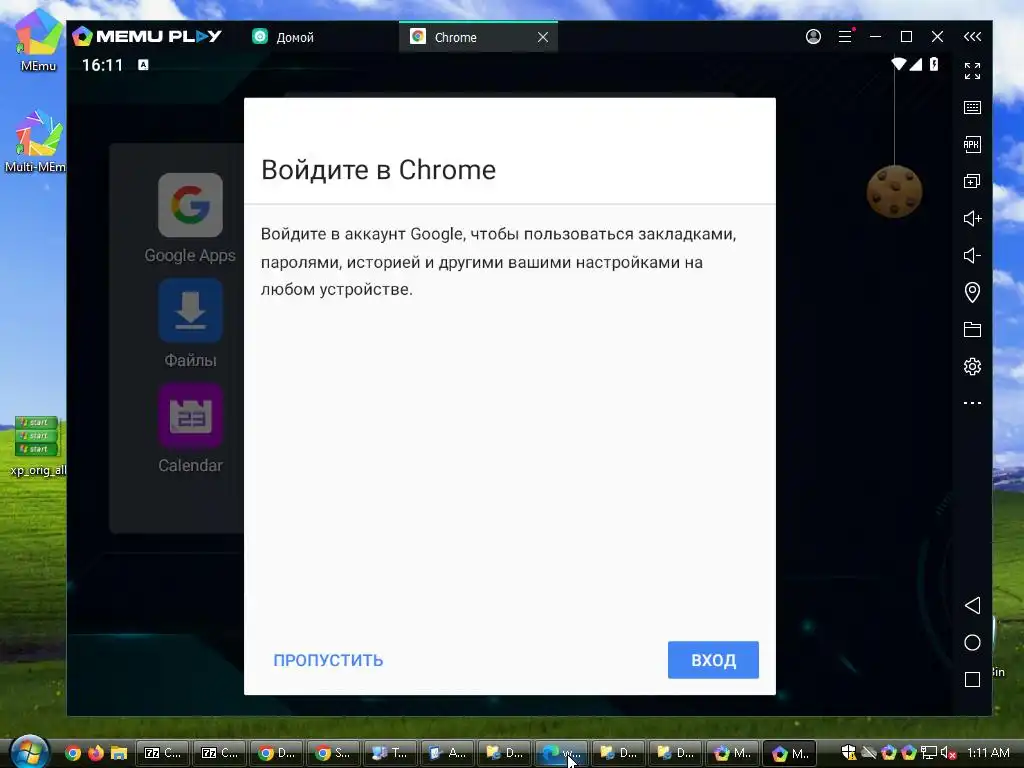Click the 1:11 AM taskbar clock

tap(988, 753)
